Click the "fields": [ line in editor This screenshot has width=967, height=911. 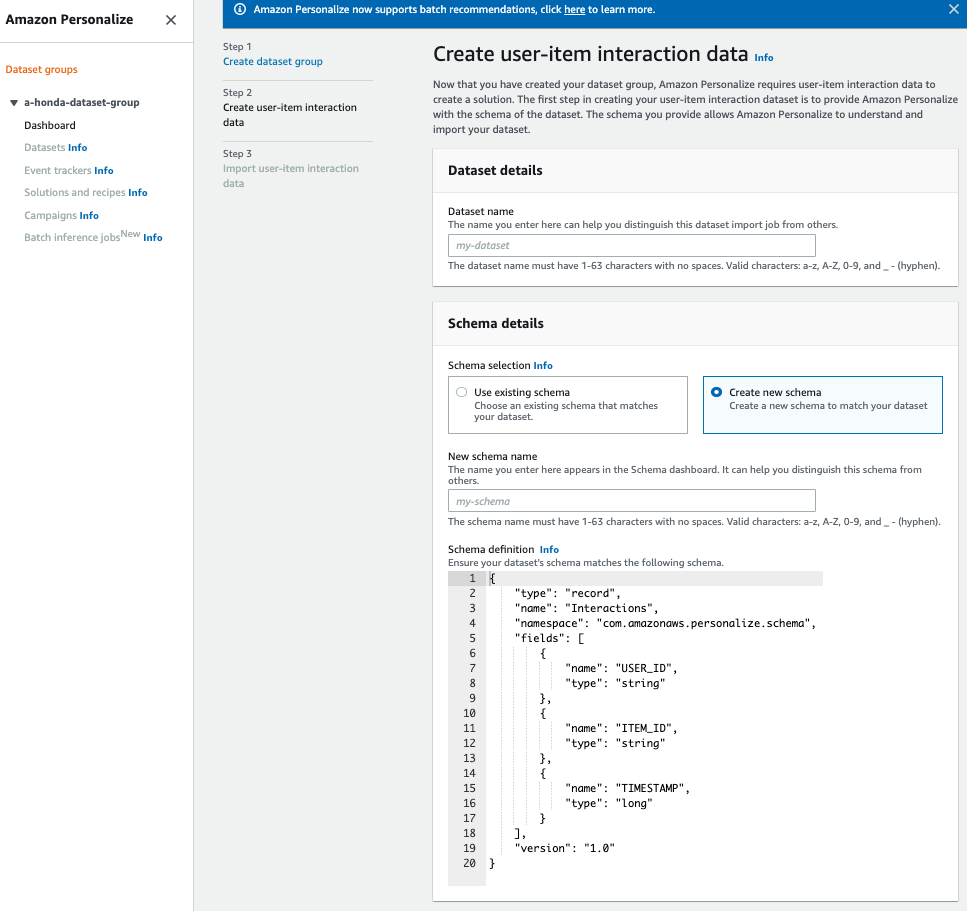point(549,638)
